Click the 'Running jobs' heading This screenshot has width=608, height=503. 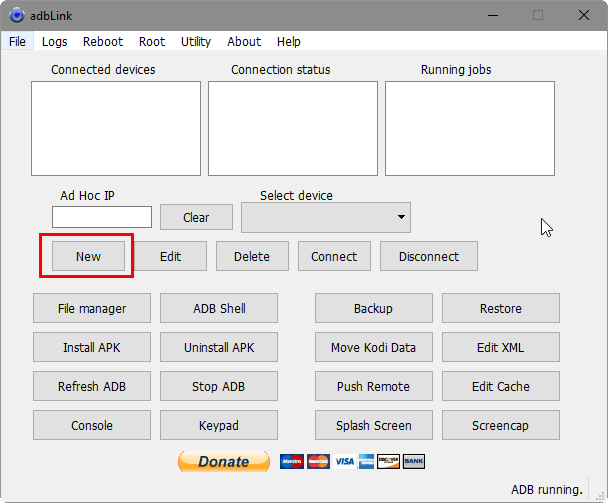456,70
